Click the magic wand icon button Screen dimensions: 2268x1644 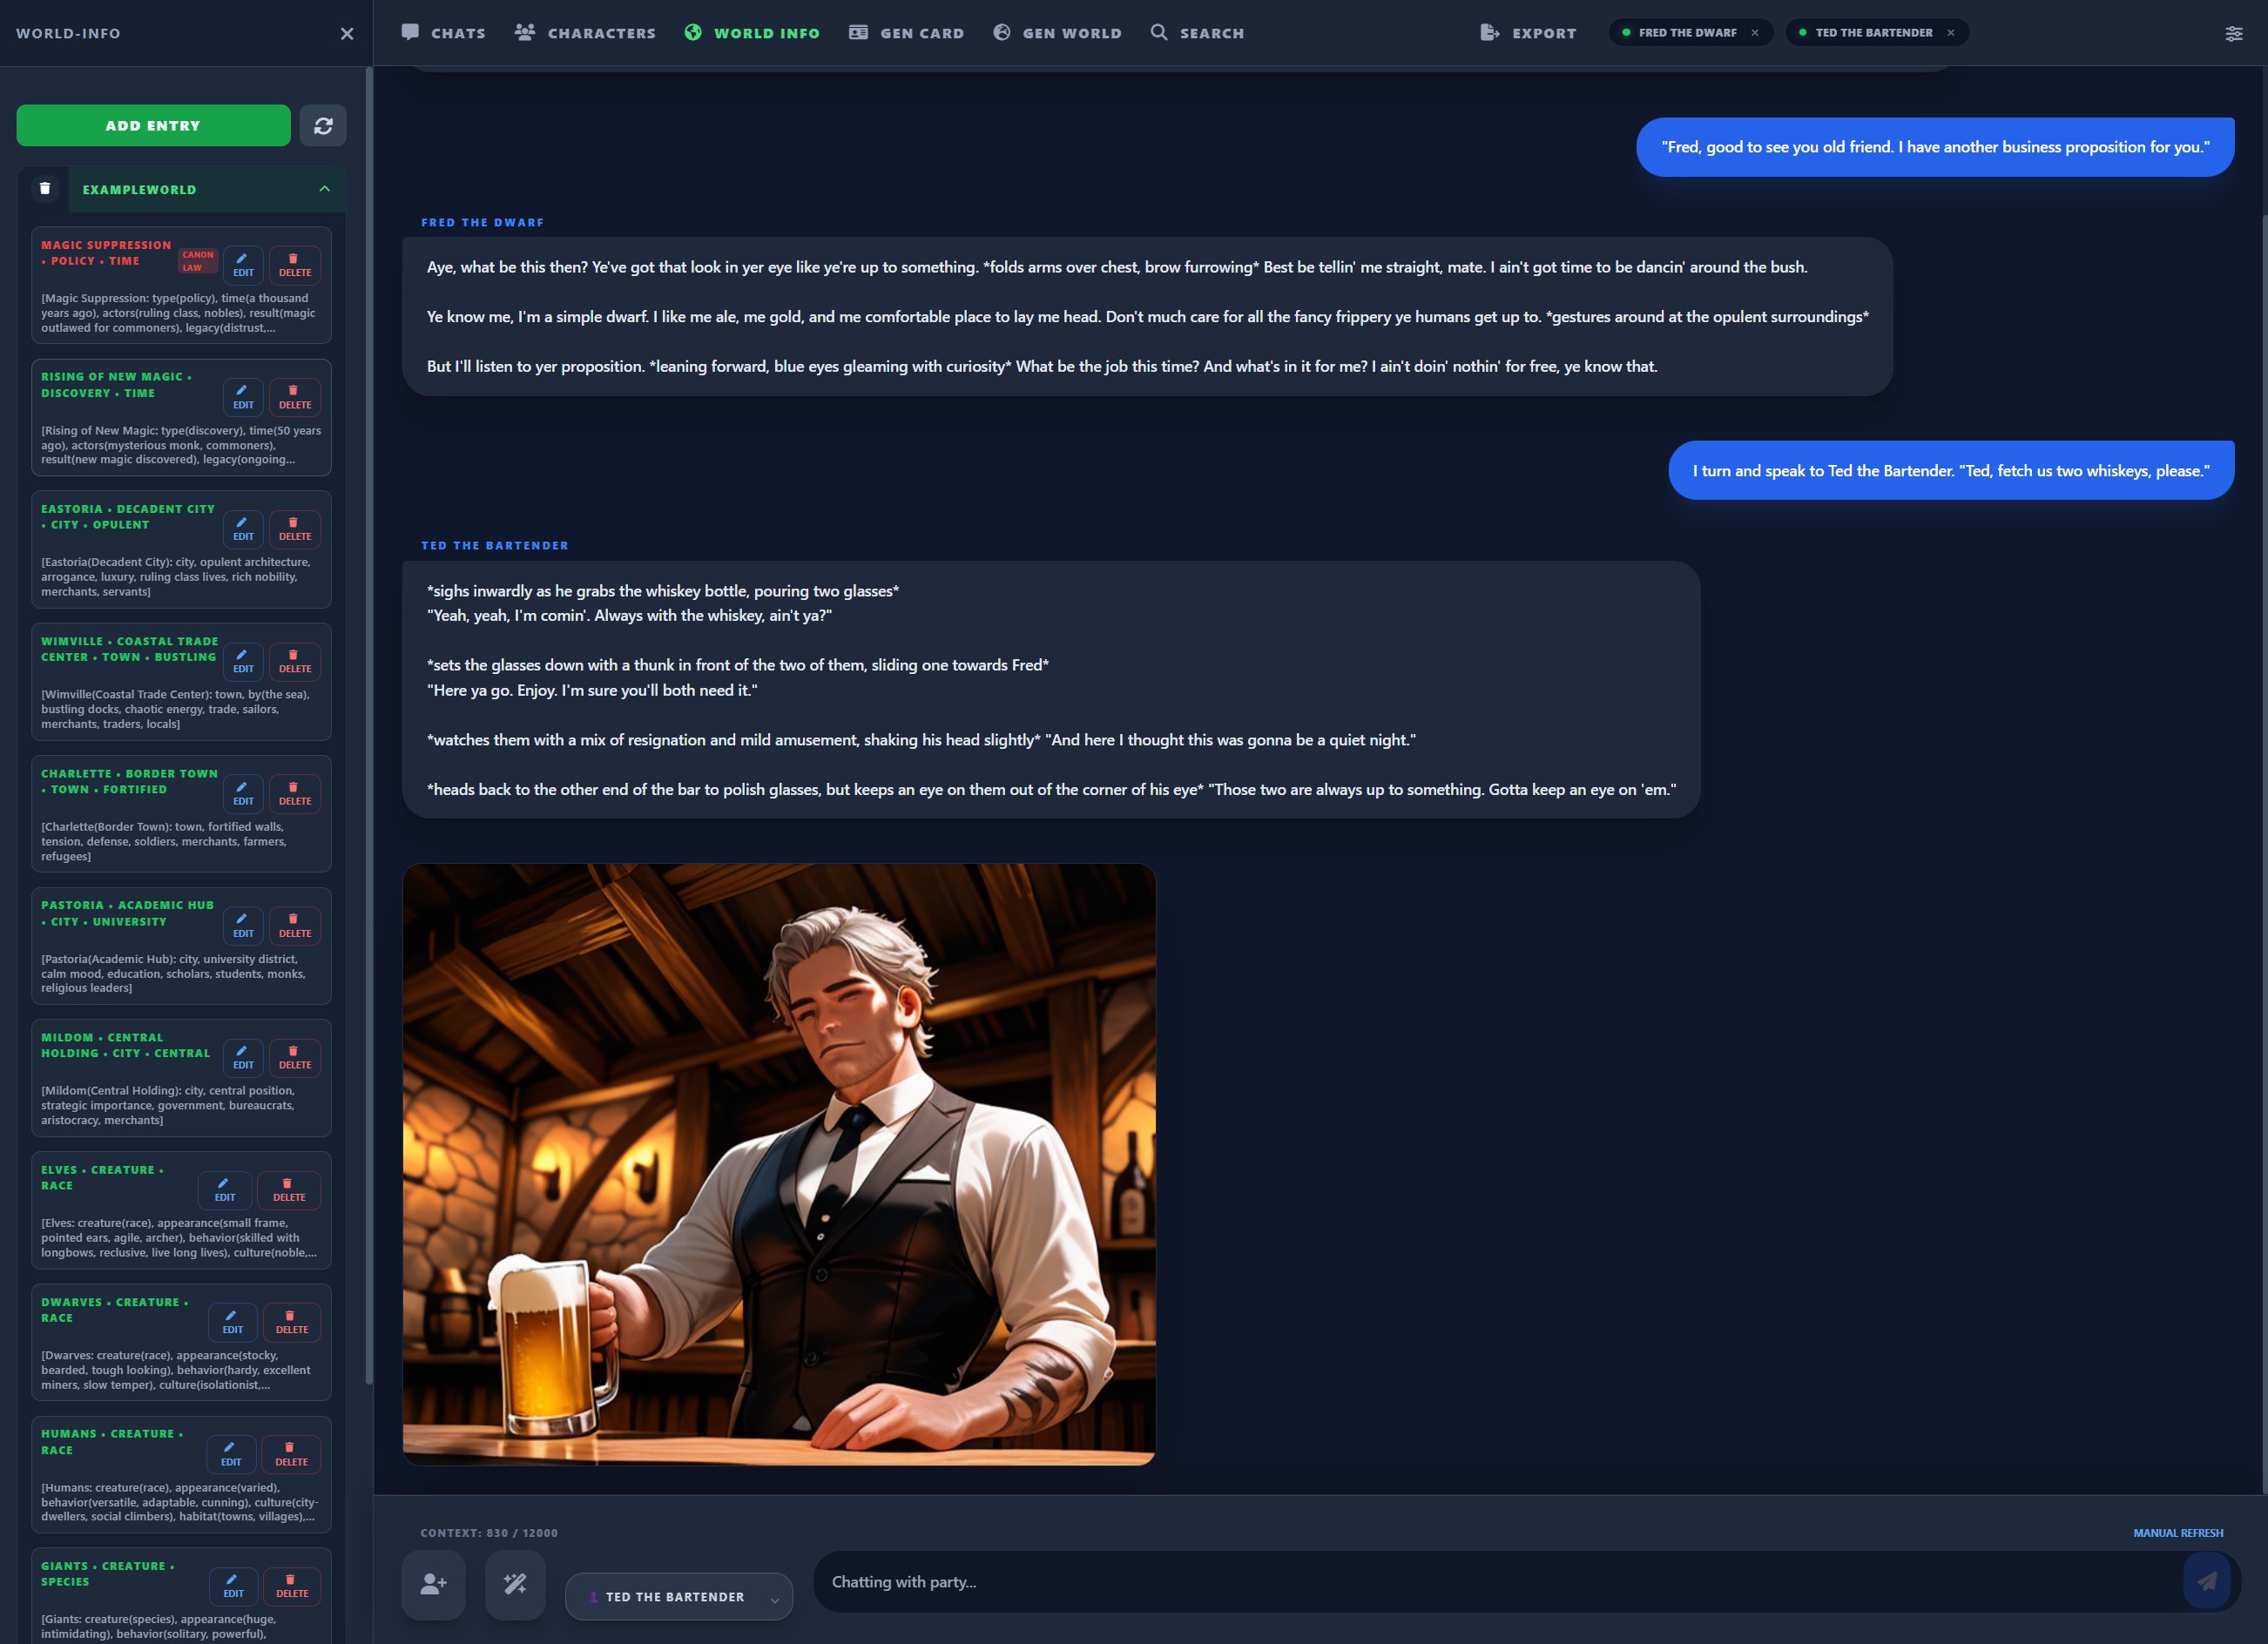515,1584
